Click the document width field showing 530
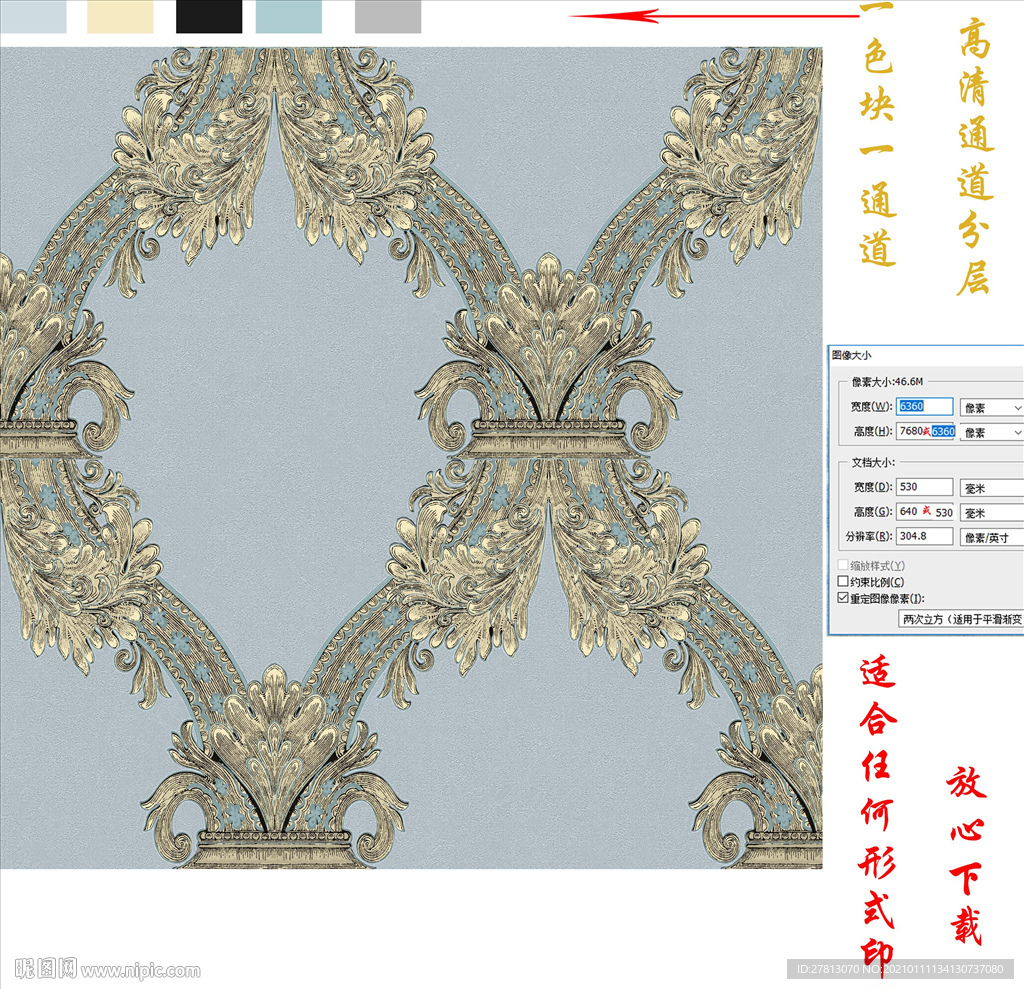 (x=924, y=487)
